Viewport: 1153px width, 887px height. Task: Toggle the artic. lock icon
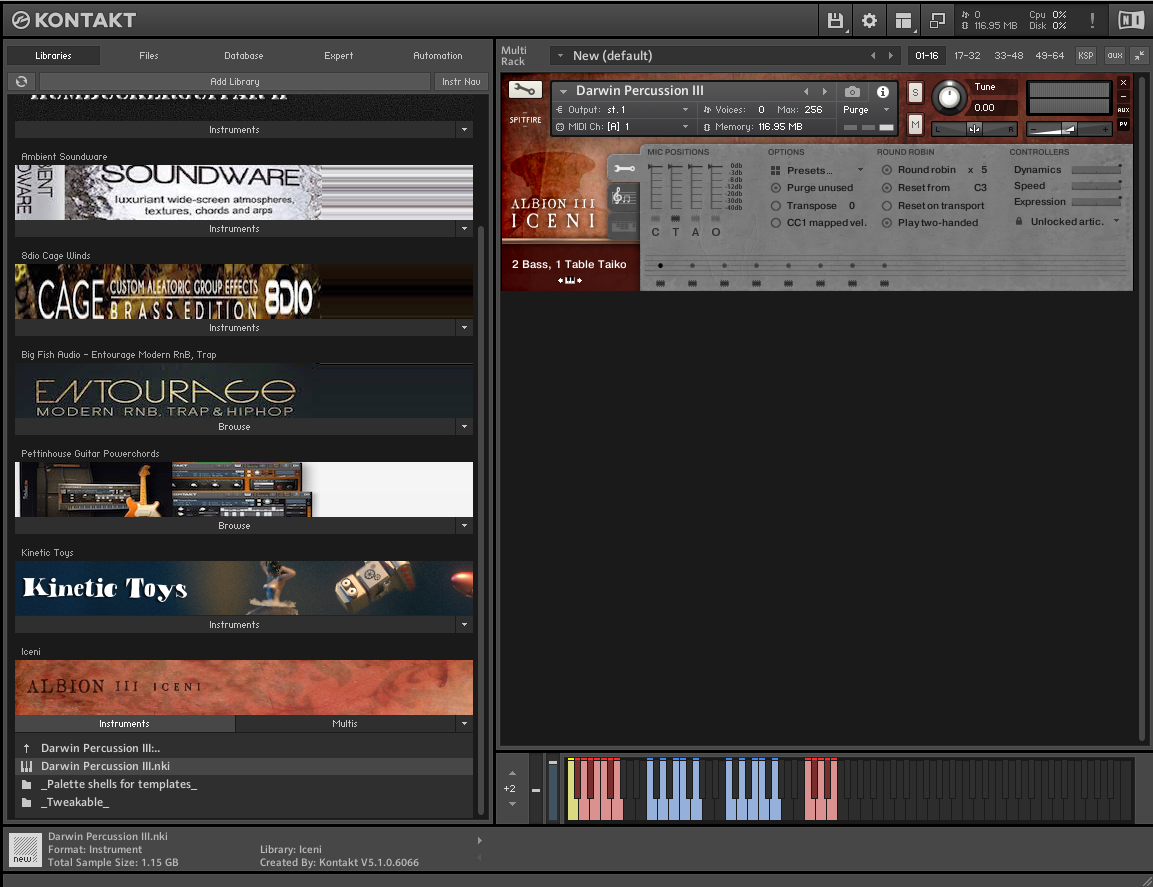1018,221
